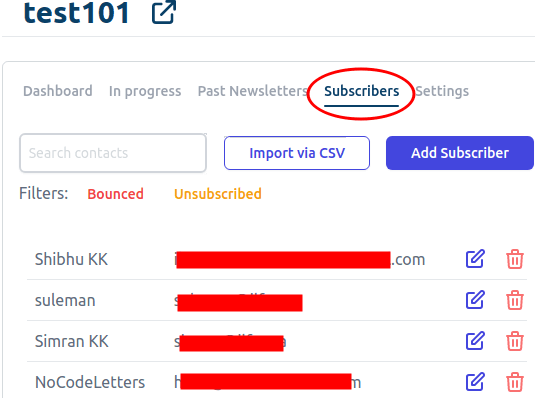
Task: Focus the Search contacts field
Action: click(x=113, y=153)
